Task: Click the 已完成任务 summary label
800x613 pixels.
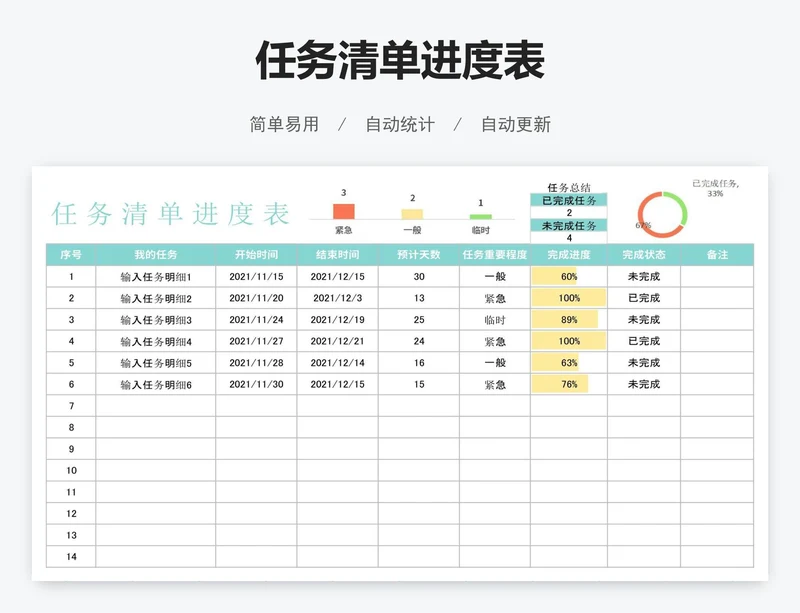Action: point(569,201)
